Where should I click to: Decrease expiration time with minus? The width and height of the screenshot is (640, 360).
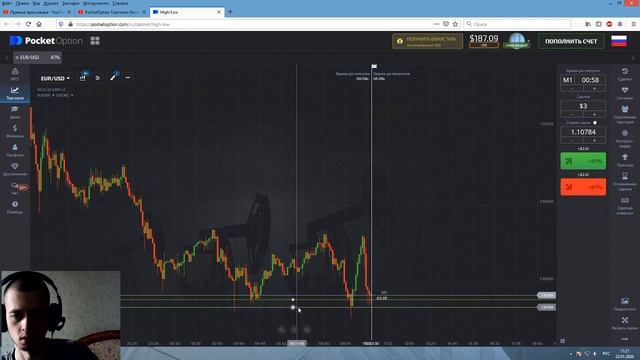tap(572, 88)
